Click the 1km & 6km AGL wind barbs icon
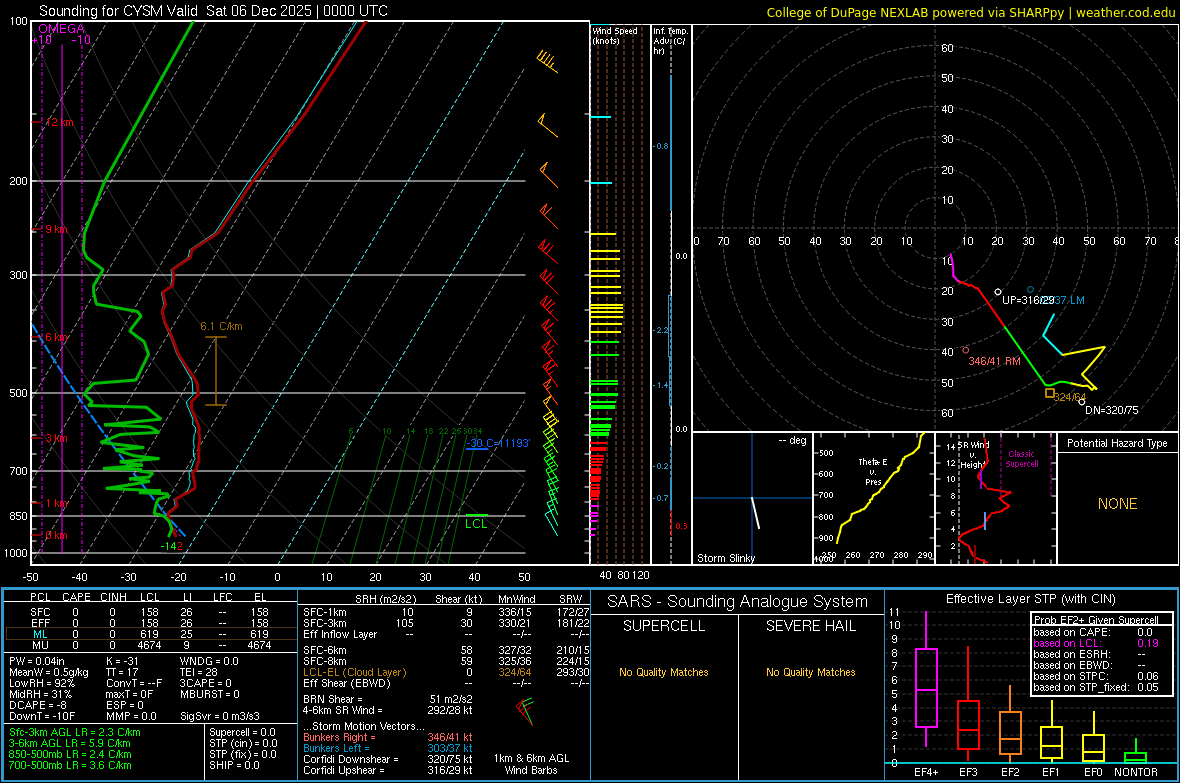This screenshot has height=783, width=1180. coord(525,710)
